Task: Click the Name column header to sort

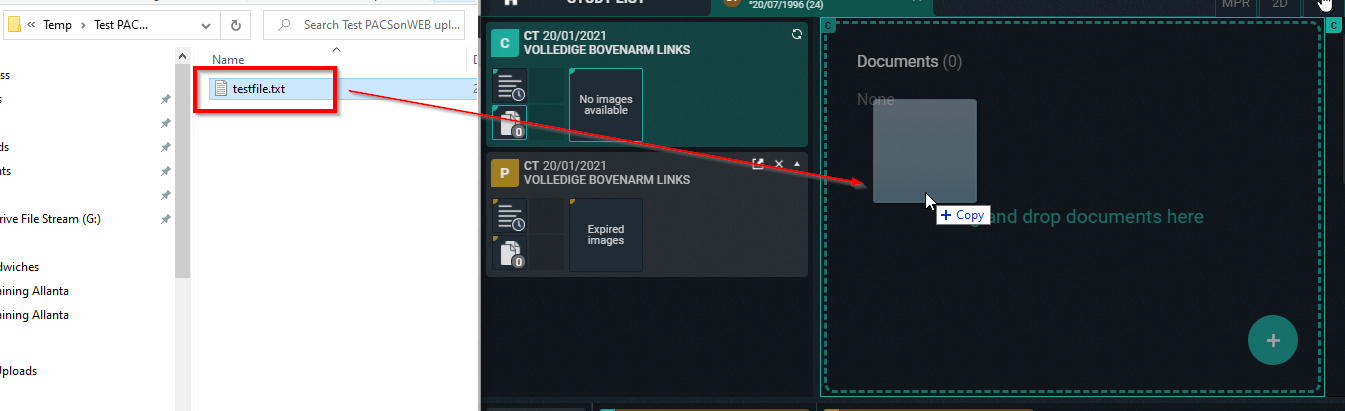Action: coord(228,60)
